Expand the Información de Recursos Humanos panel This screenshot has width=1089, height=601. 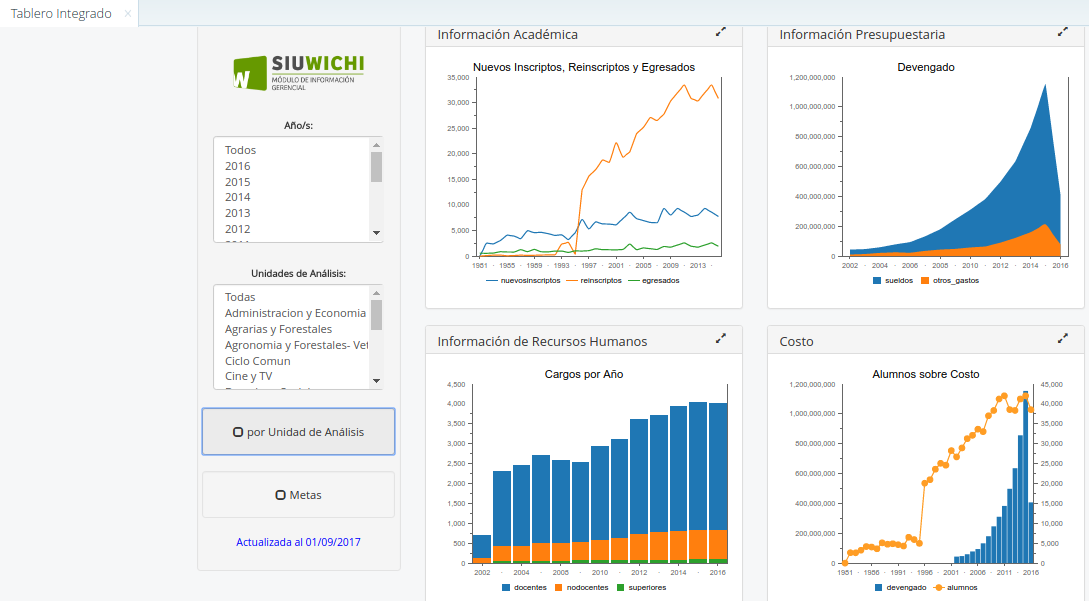click(x=720, y=339)
